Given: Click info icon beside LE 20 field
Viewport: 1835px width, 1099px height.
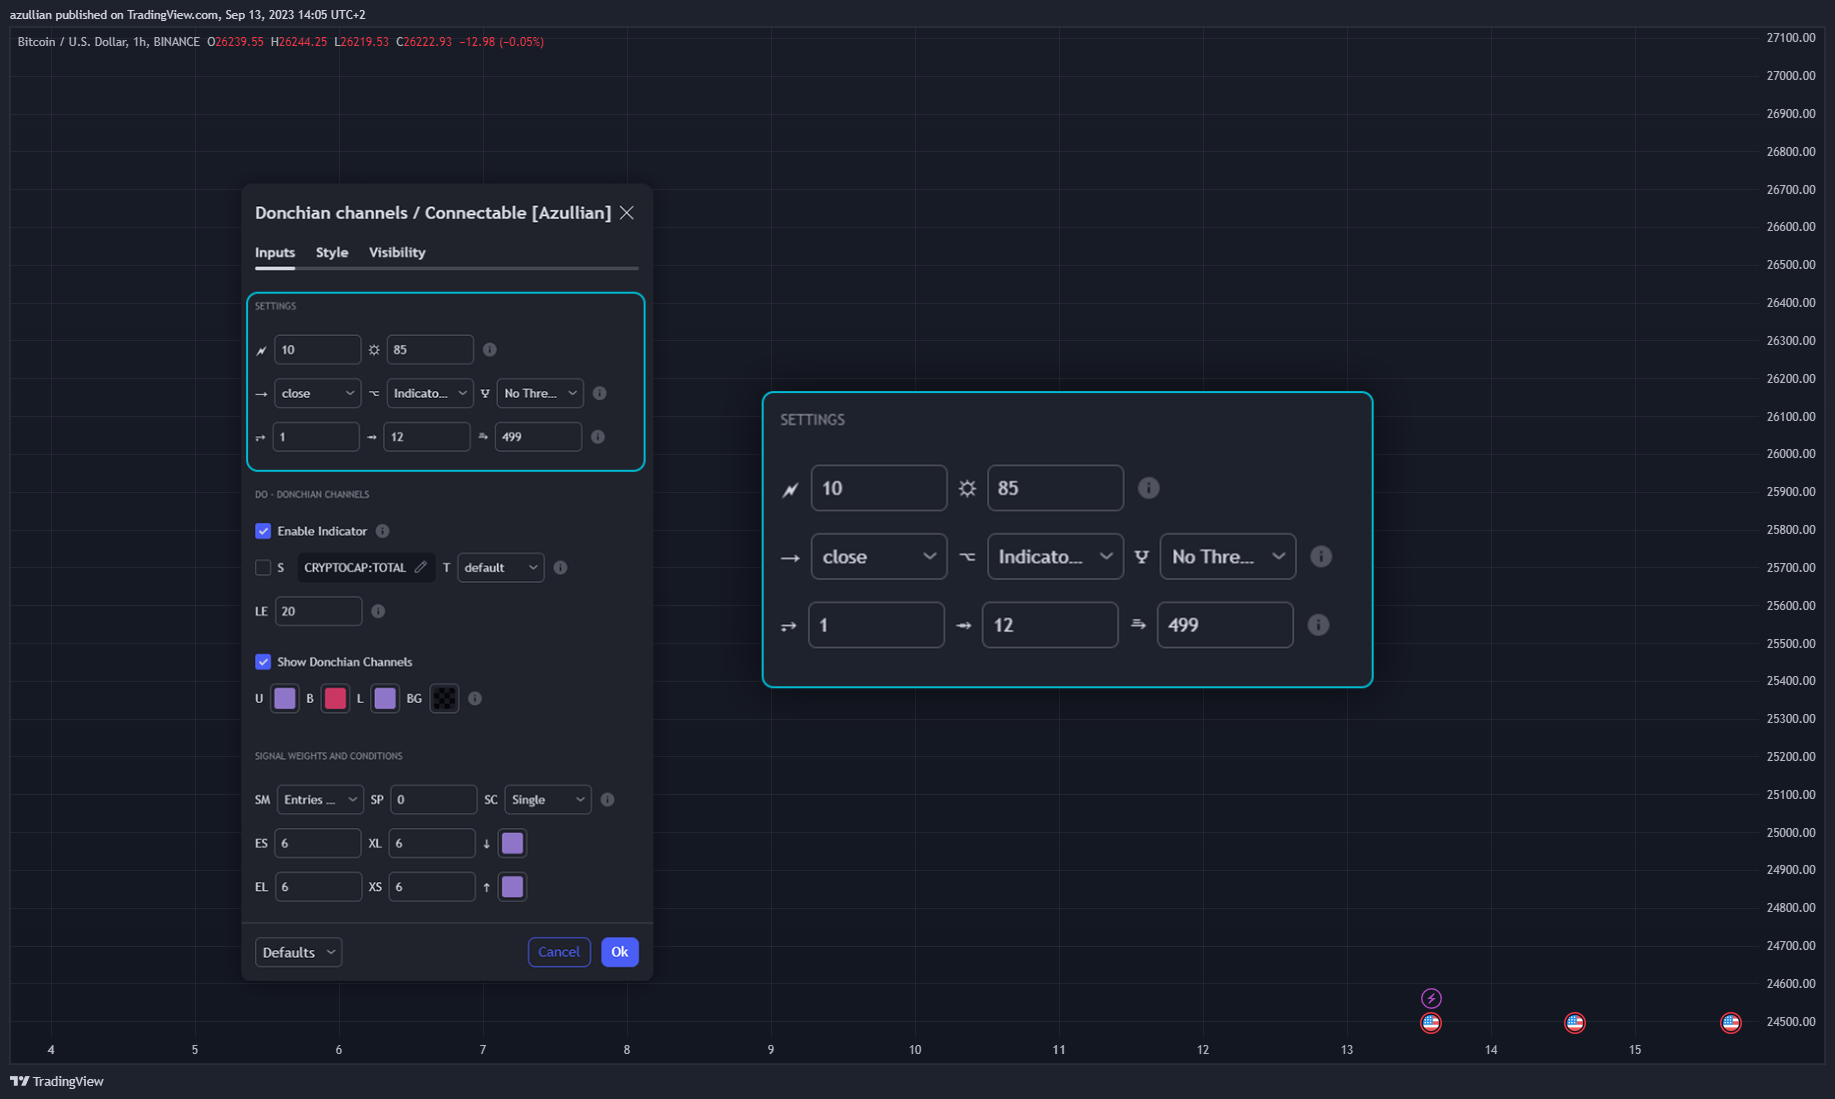Looking at the screenshot, I should pyautogui.click(x=378, y=611).
